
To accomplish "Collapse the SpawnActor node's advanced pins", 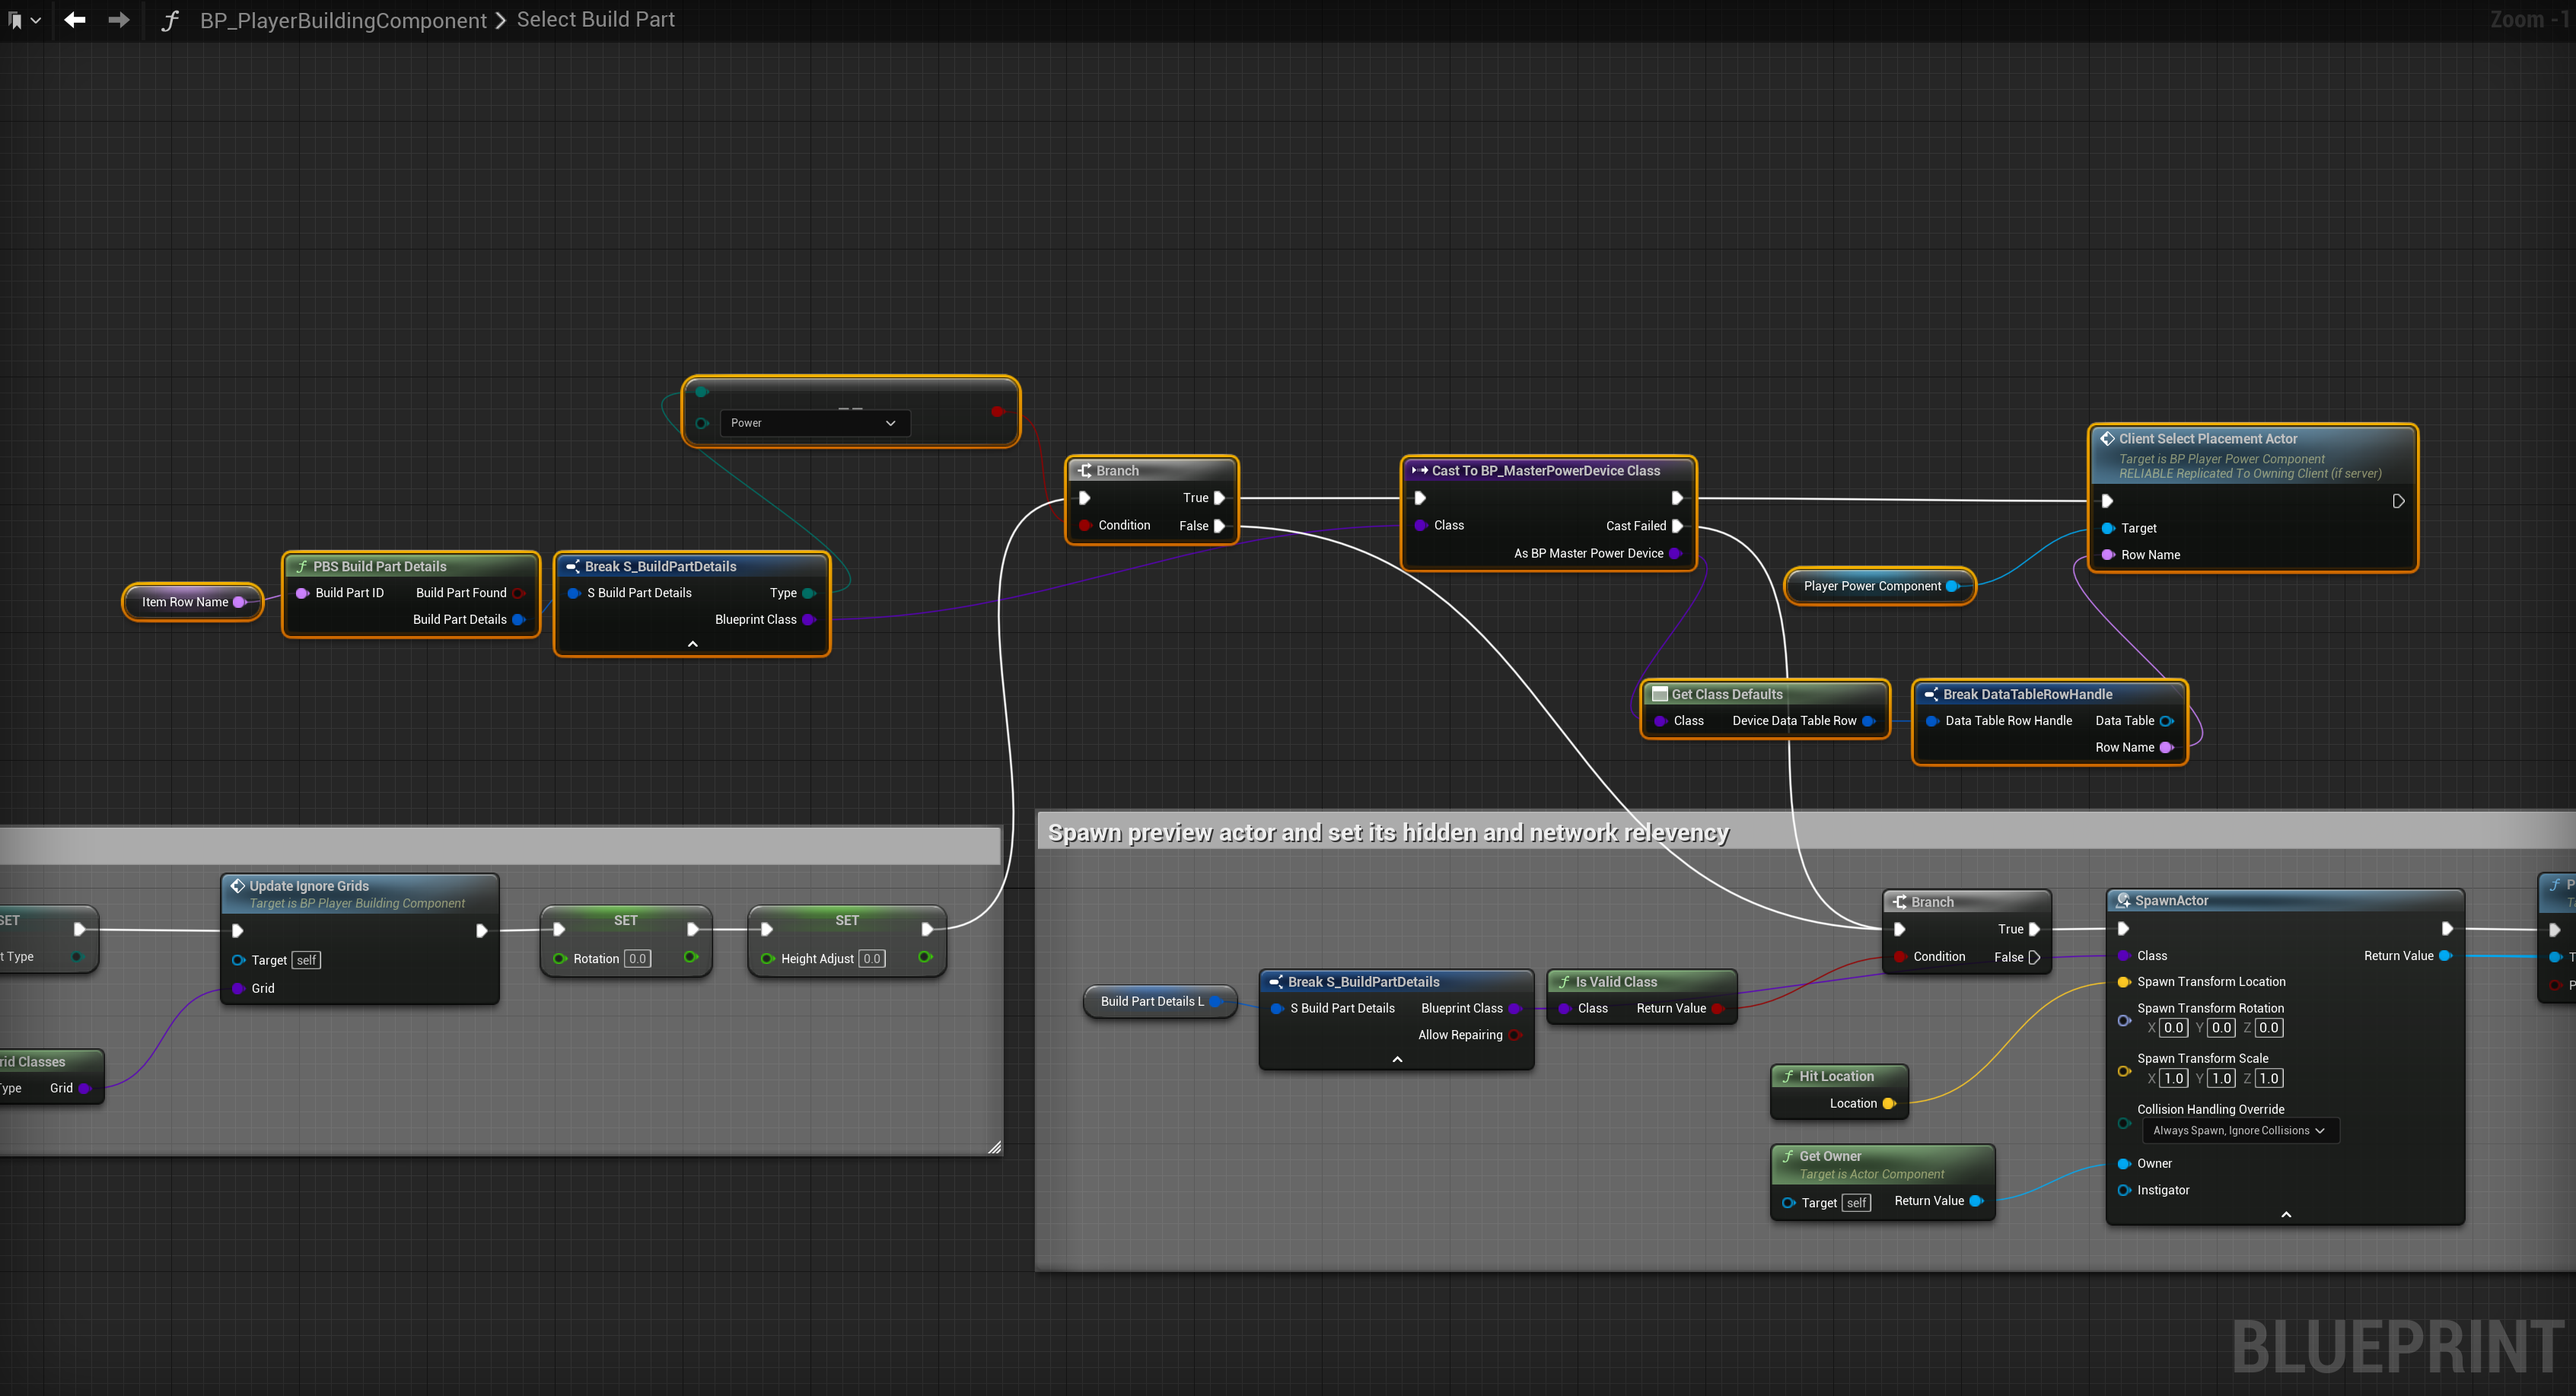I will [2285, 1215].
